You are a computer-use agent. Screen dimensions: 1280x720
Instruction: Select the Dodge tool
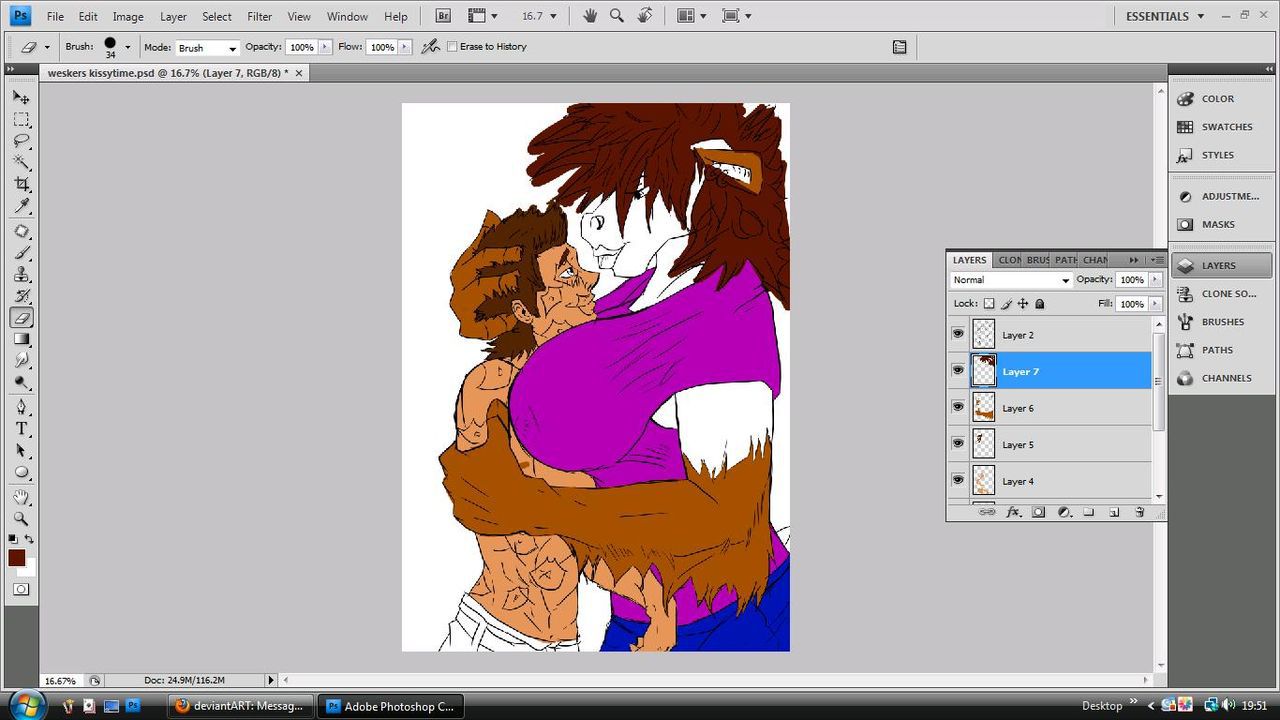point(21,383)
